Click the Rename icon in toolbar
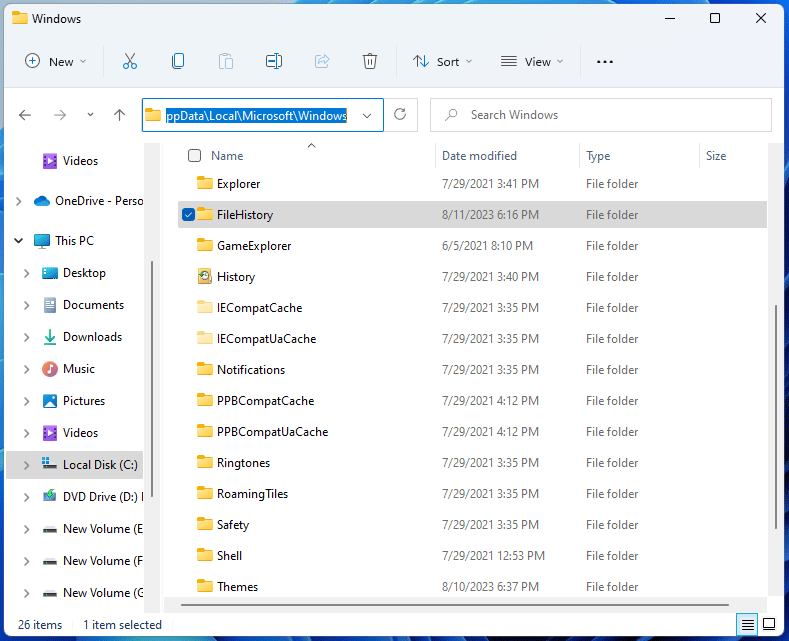 274,61
